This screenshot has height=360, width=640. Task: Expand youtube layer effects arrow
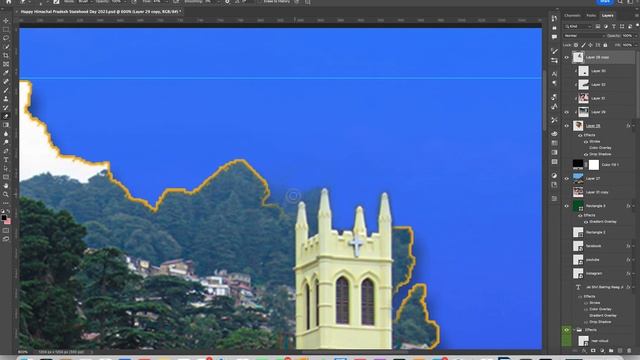pyautogui.click(x=633, y=260)
